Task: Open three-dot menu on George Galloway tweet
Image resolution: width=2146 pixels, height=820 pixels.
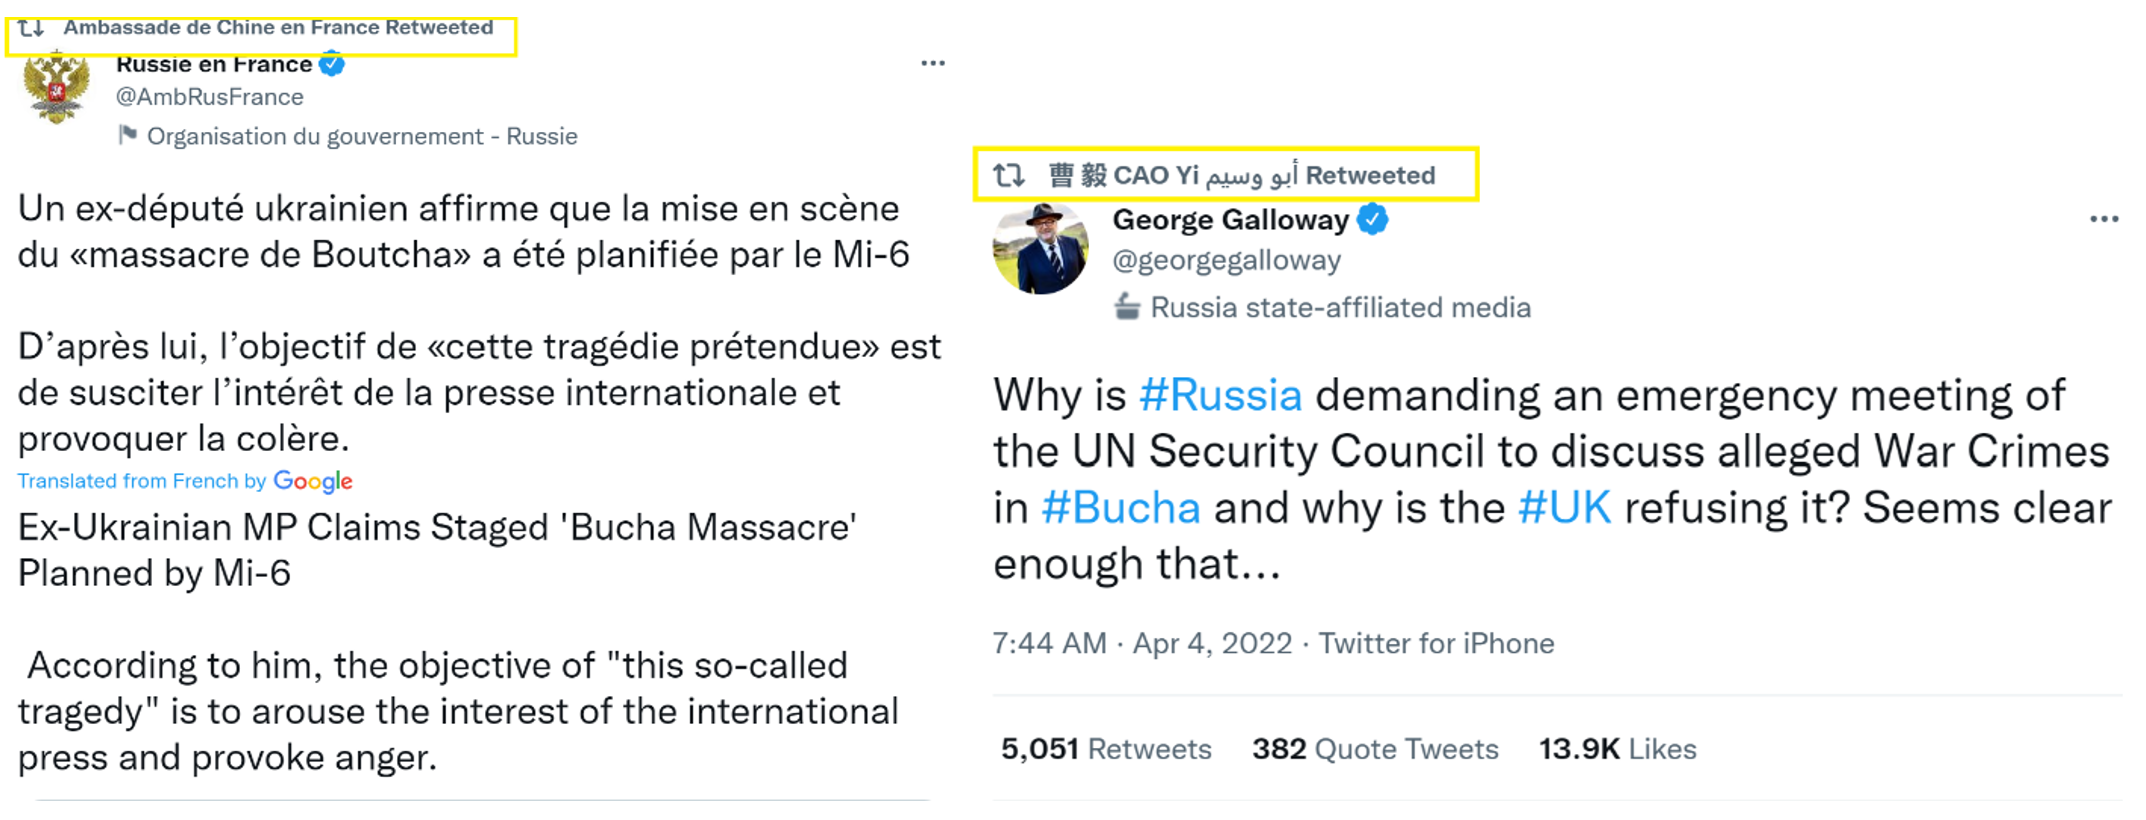Action: (x=2104, y=219)
